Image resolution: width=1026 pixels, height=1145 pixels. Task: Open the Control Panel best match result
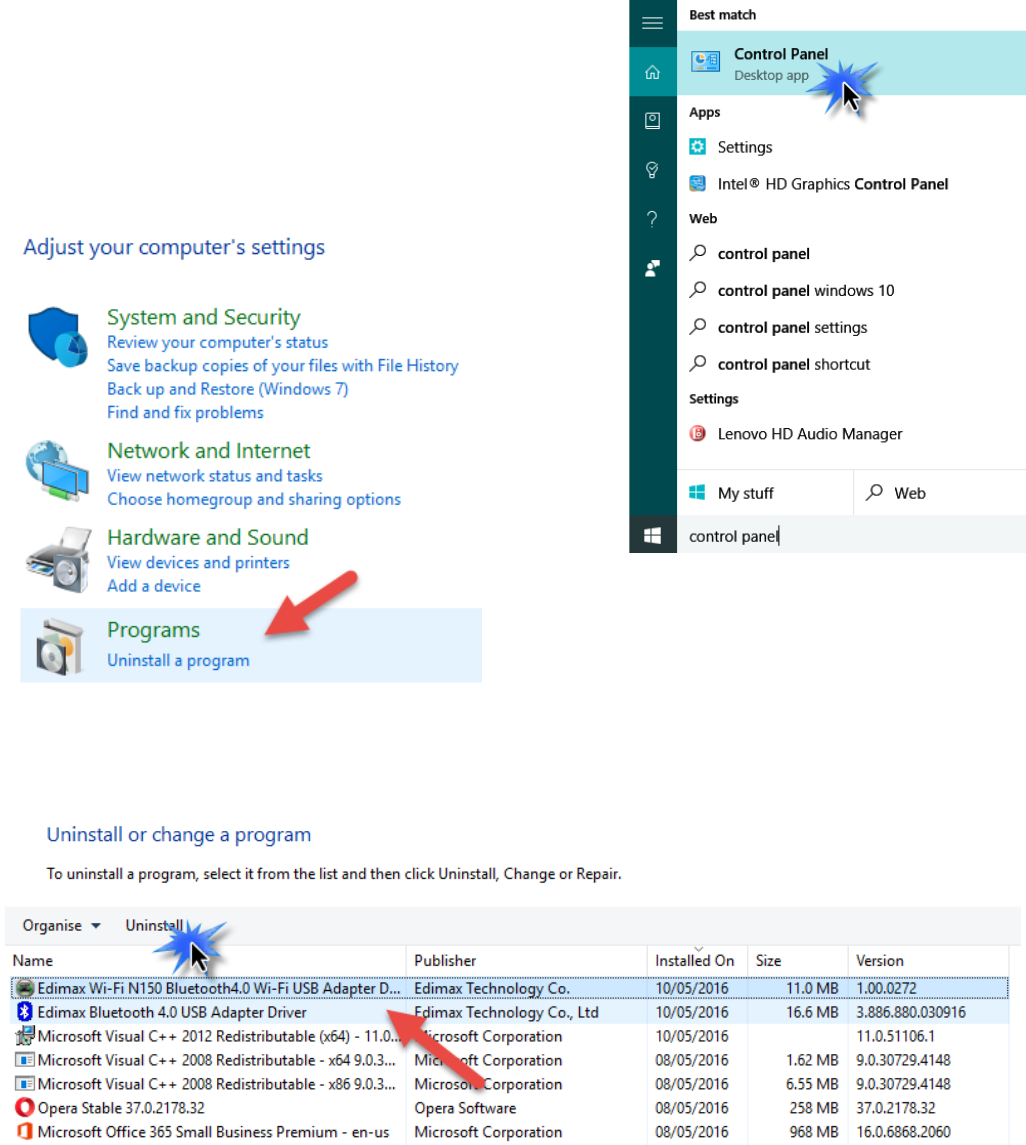pyautogui.click(x=851, y=63)
